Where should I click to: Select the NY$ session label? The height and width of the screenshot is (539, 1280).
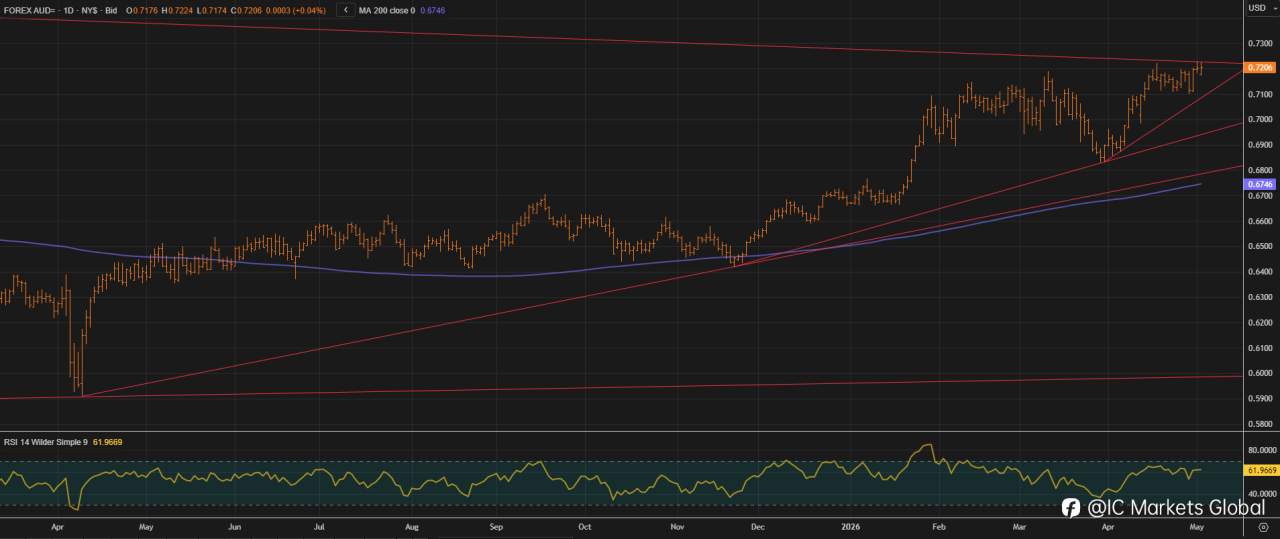90,9
